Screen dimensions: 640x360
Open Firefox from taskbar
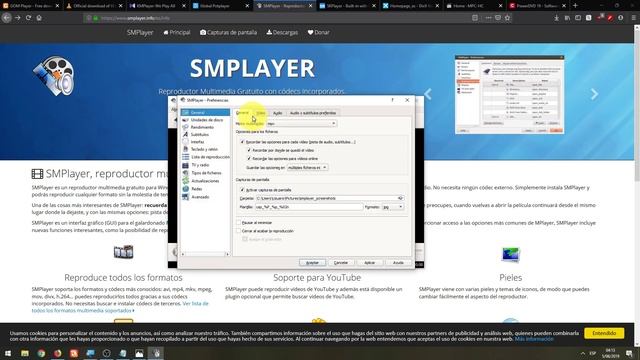tap(57, 353)
